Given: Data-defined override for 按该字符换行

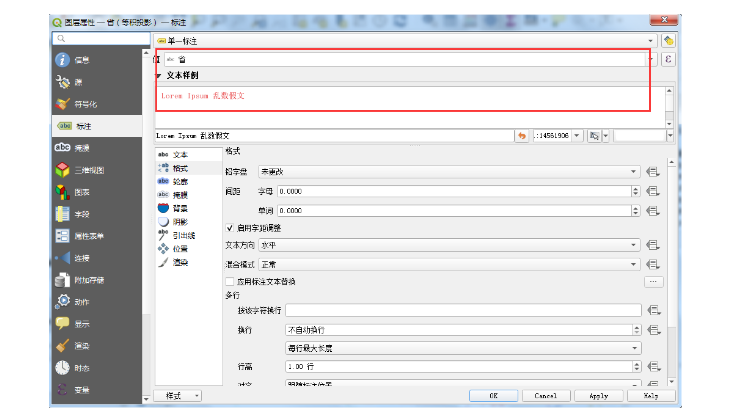Looking at the screenshot, I should 654,310.
